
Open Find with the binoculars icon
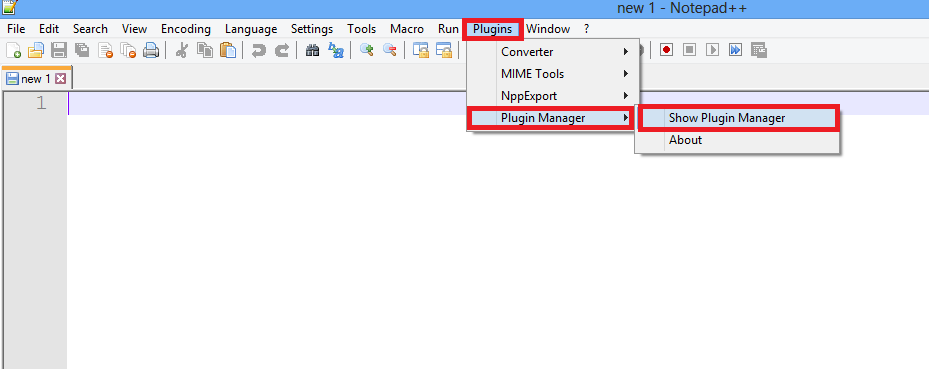point(313,50)
